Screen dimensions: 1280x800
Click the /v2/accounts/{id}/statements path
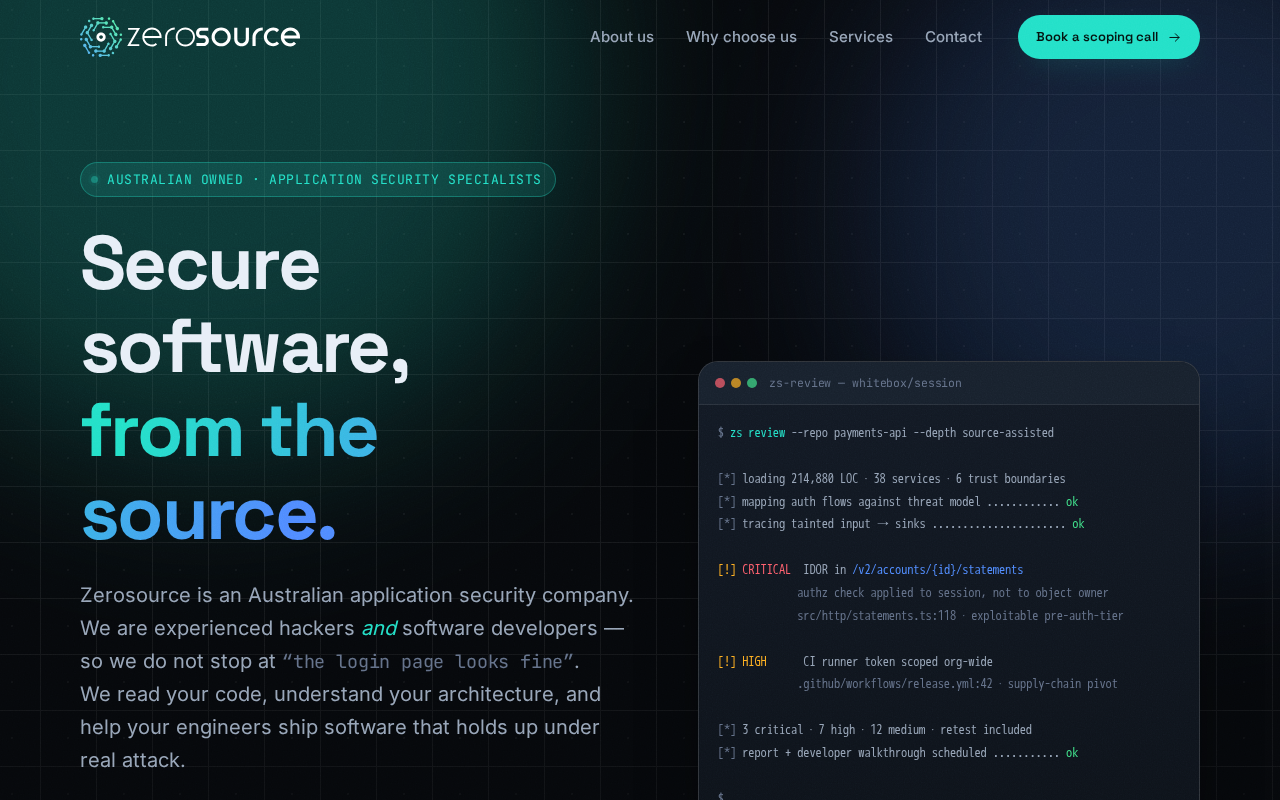pos(937,570)
